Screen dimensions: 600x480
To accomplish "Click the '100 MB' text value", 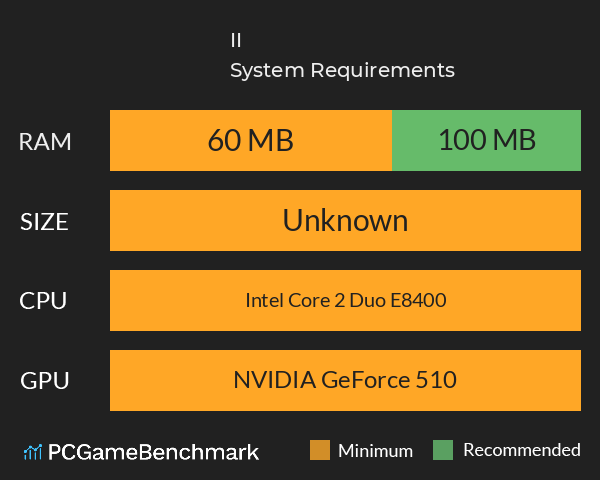I will (x=487, y=140).
